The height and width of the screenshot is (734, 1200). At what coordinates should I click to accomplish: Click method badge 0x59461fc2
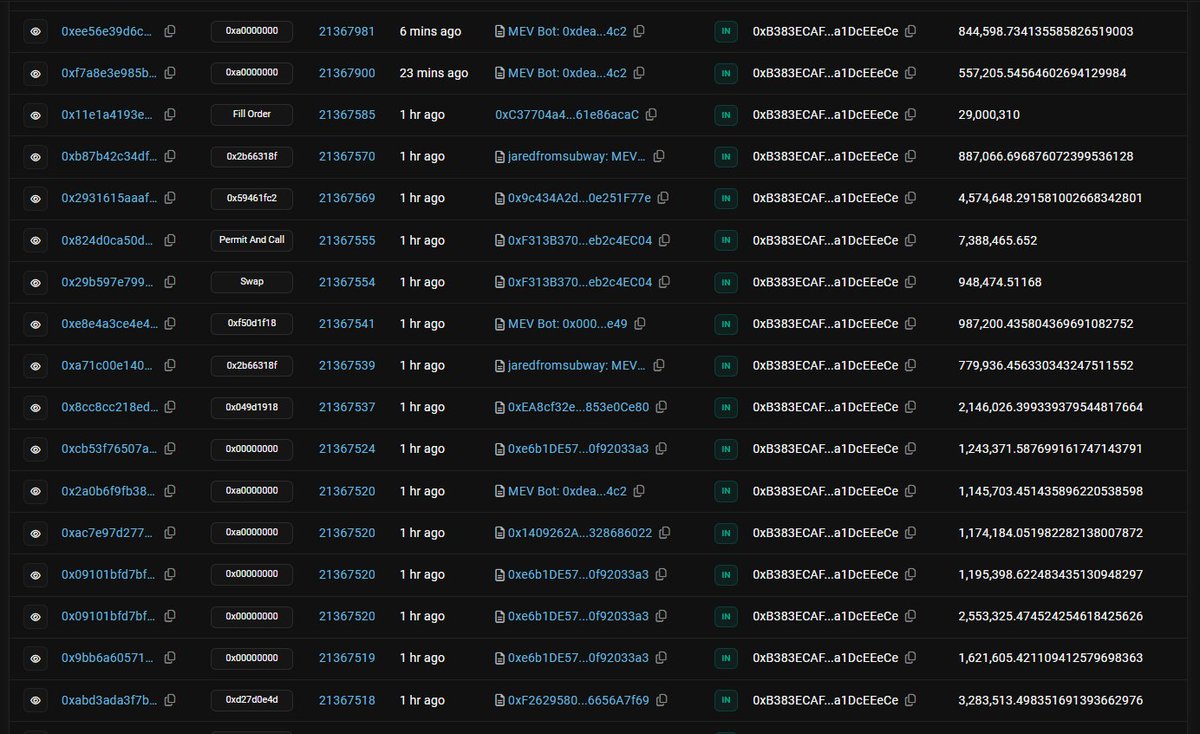(252, 199)
